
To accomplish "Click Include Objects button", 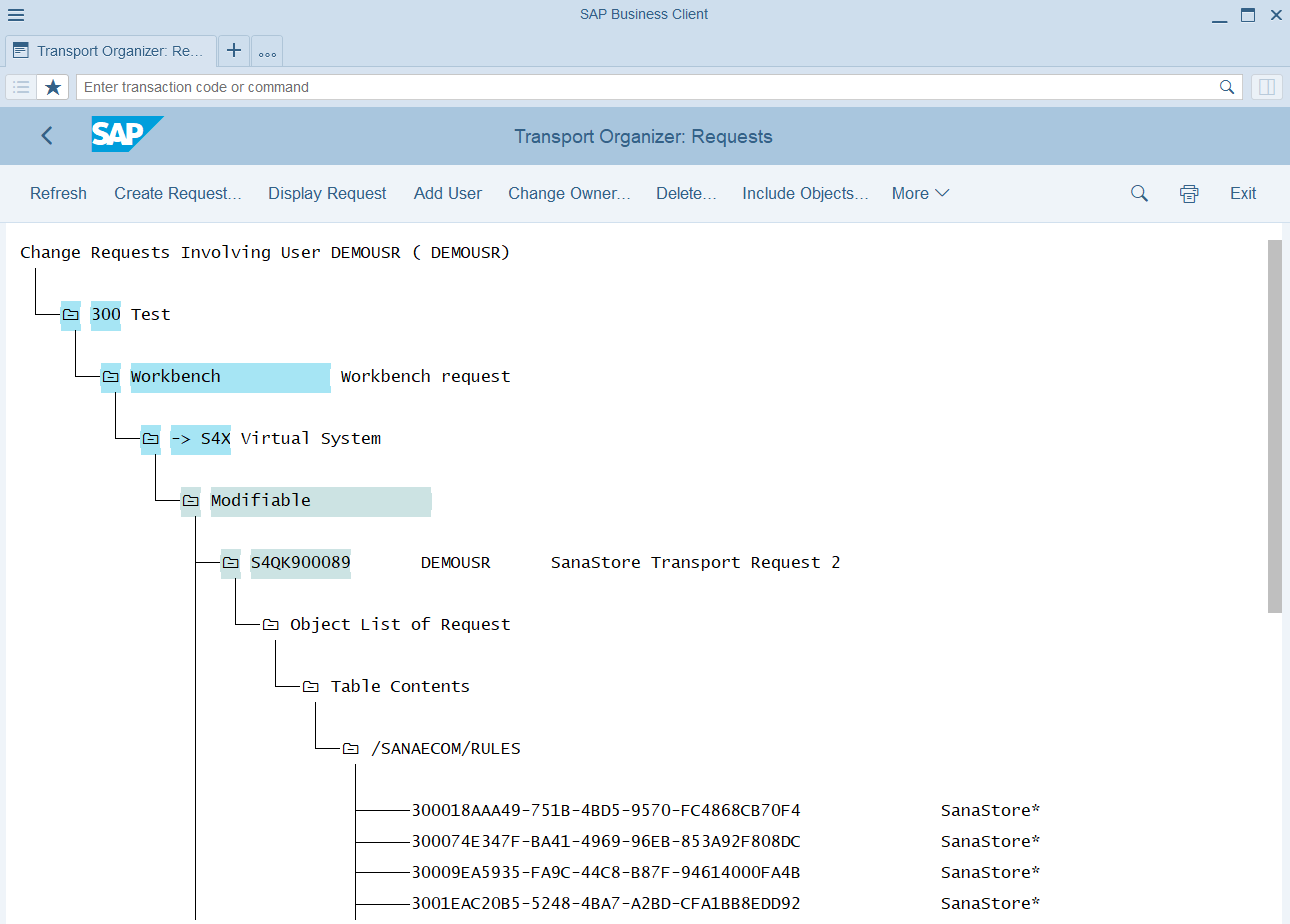I will click(x=805, y=193).
